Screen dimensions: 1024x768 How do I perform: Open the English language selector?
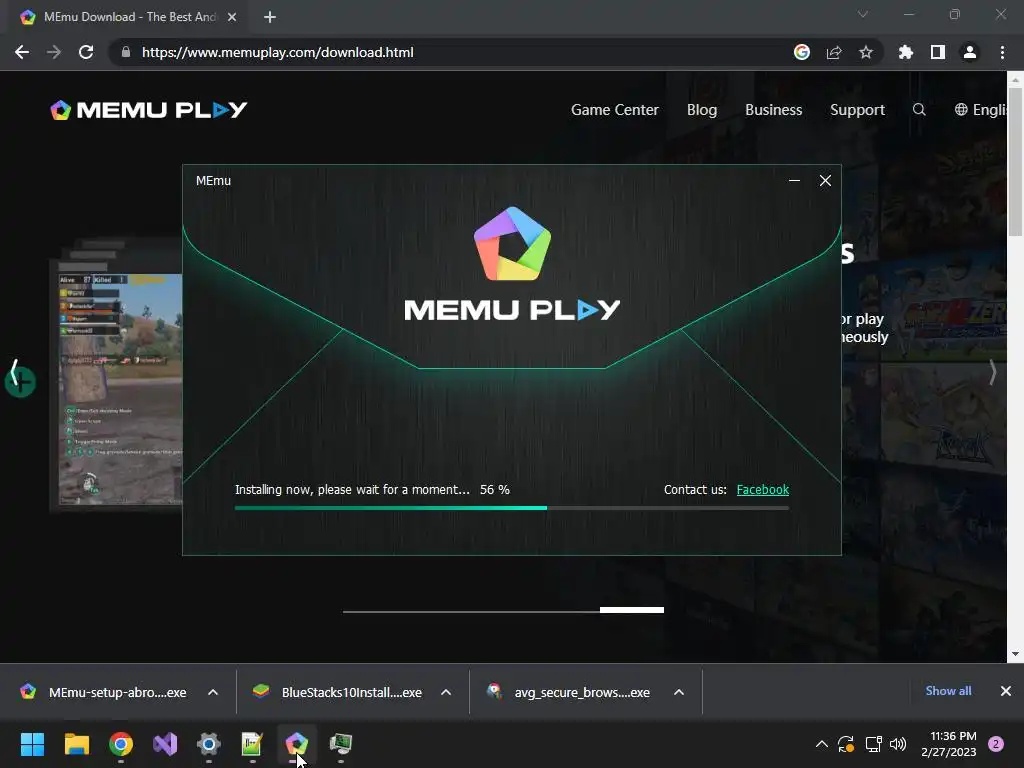pos(980,110)
